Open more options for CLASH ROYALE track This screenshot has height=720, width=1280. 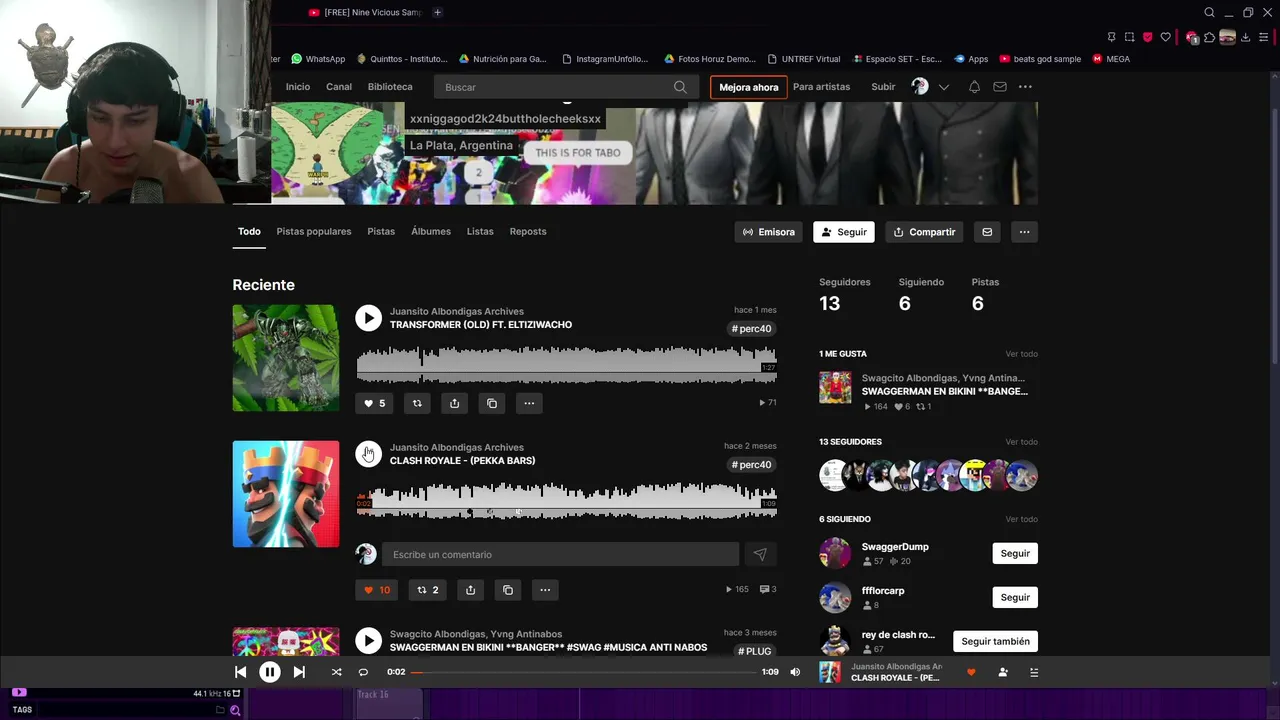pos(545,590)
